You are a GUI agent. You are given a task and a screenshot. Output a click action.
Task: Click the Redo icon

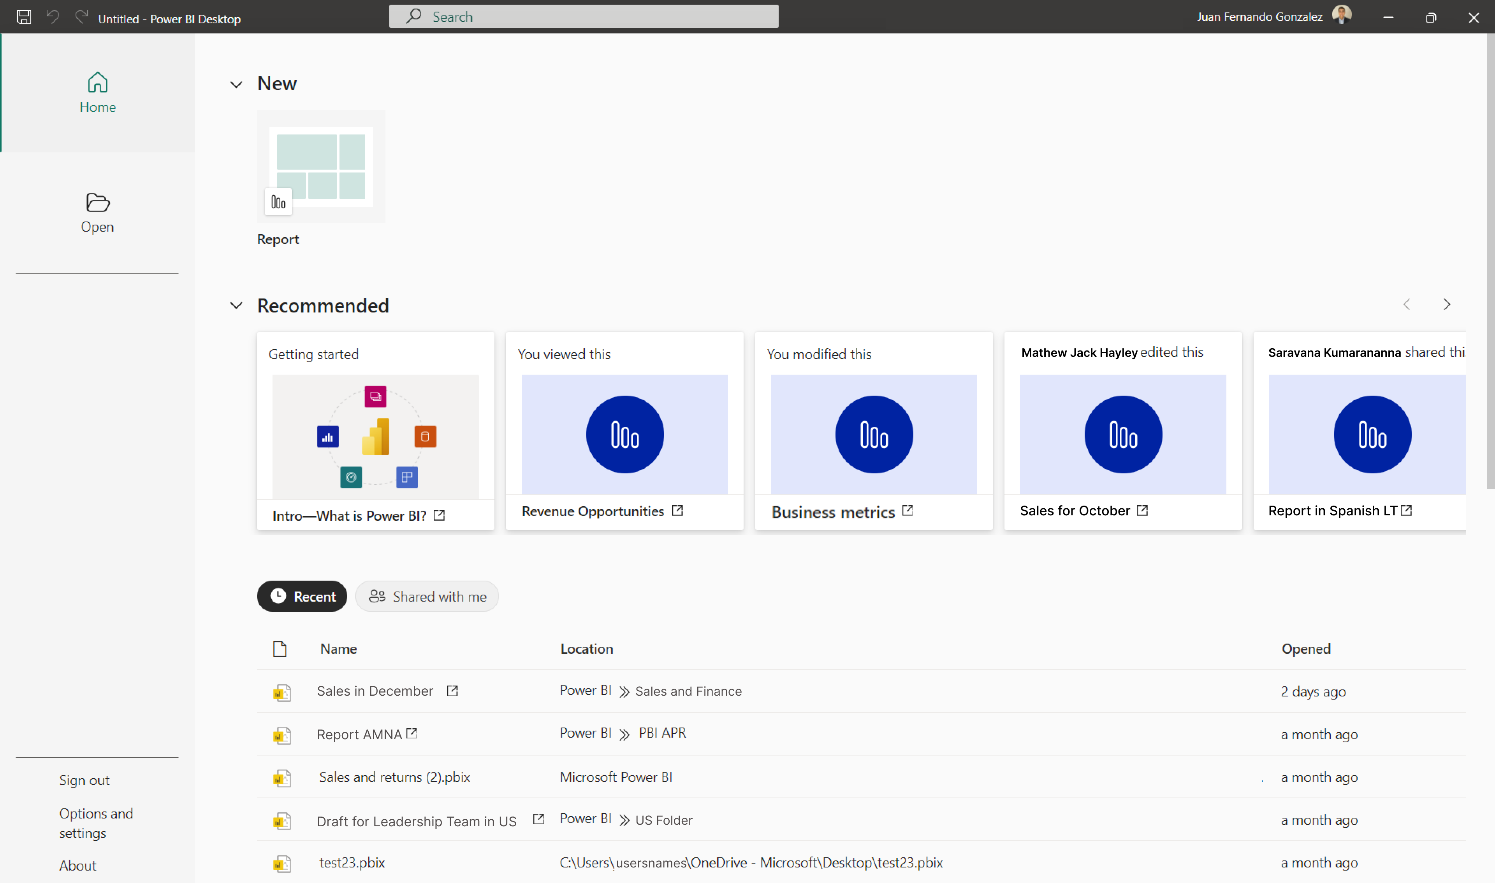click(x=81, y=16)
